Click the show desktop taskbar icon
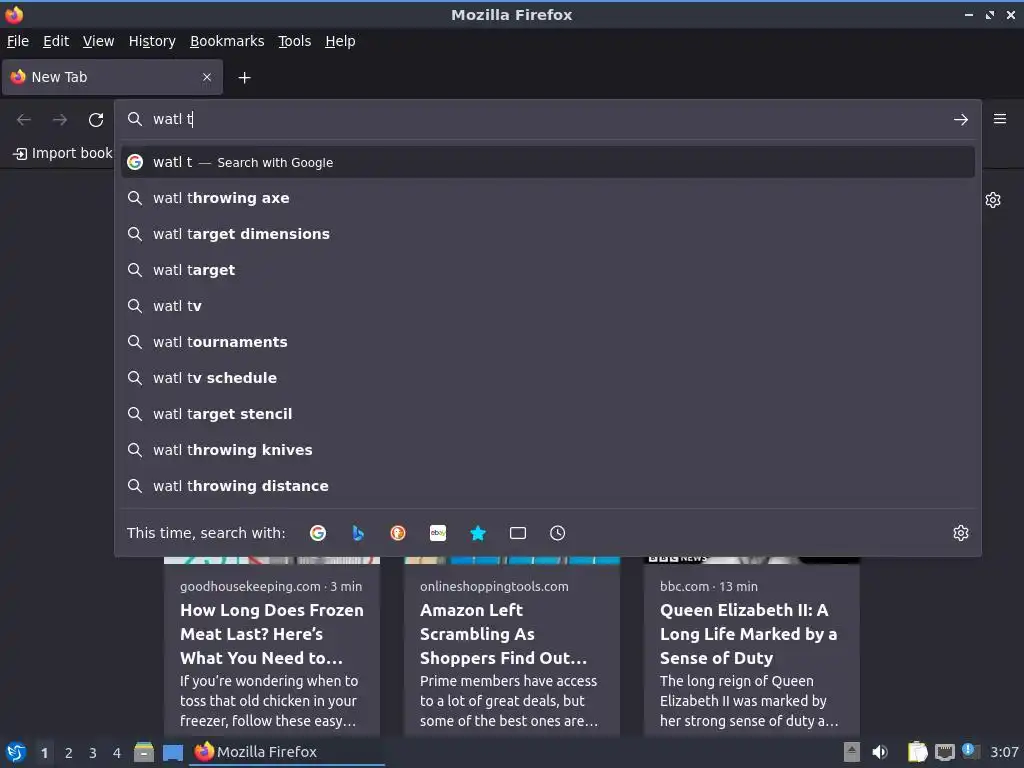This screenshot has width=1024, height=768. pos(173,752)
